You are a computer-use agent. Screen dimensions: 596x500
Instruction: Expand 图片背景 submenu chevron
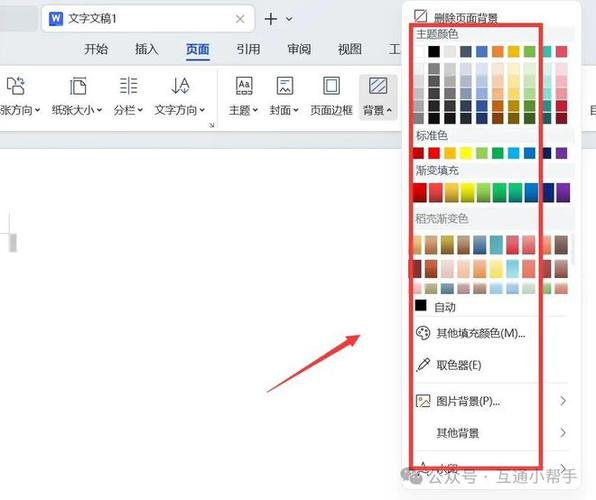coord(563,400)
